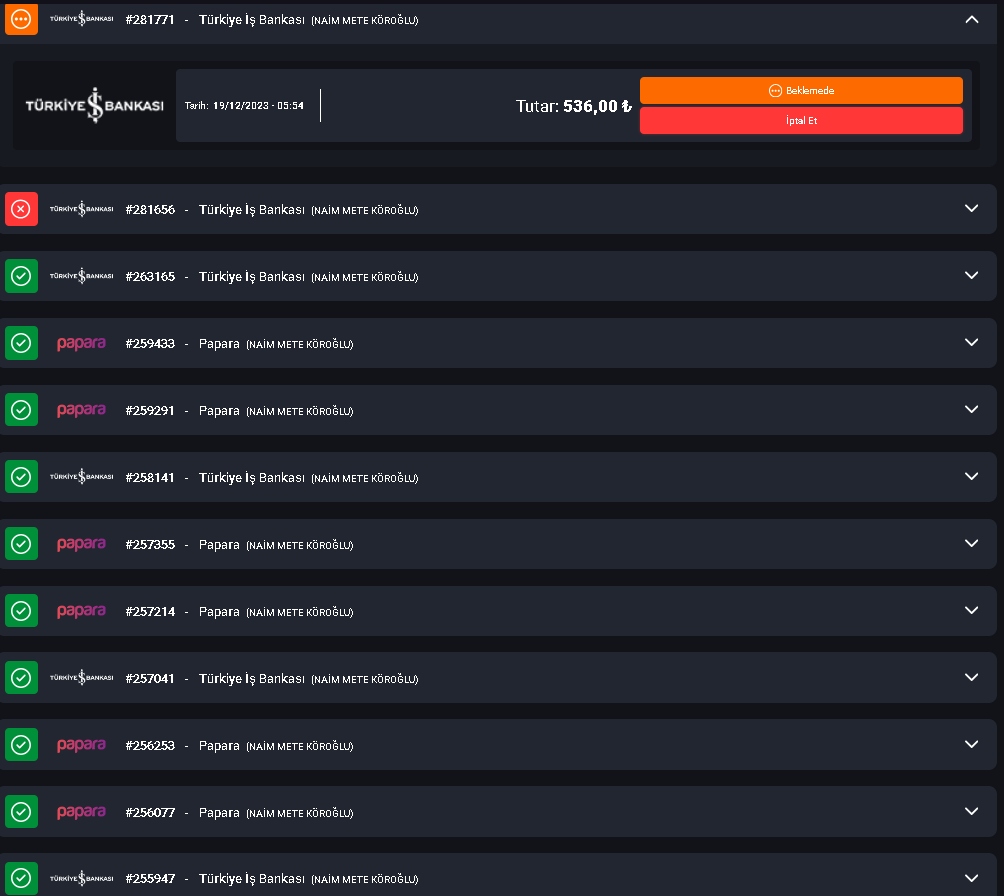Open details chevron for transaction #256077

971,811
